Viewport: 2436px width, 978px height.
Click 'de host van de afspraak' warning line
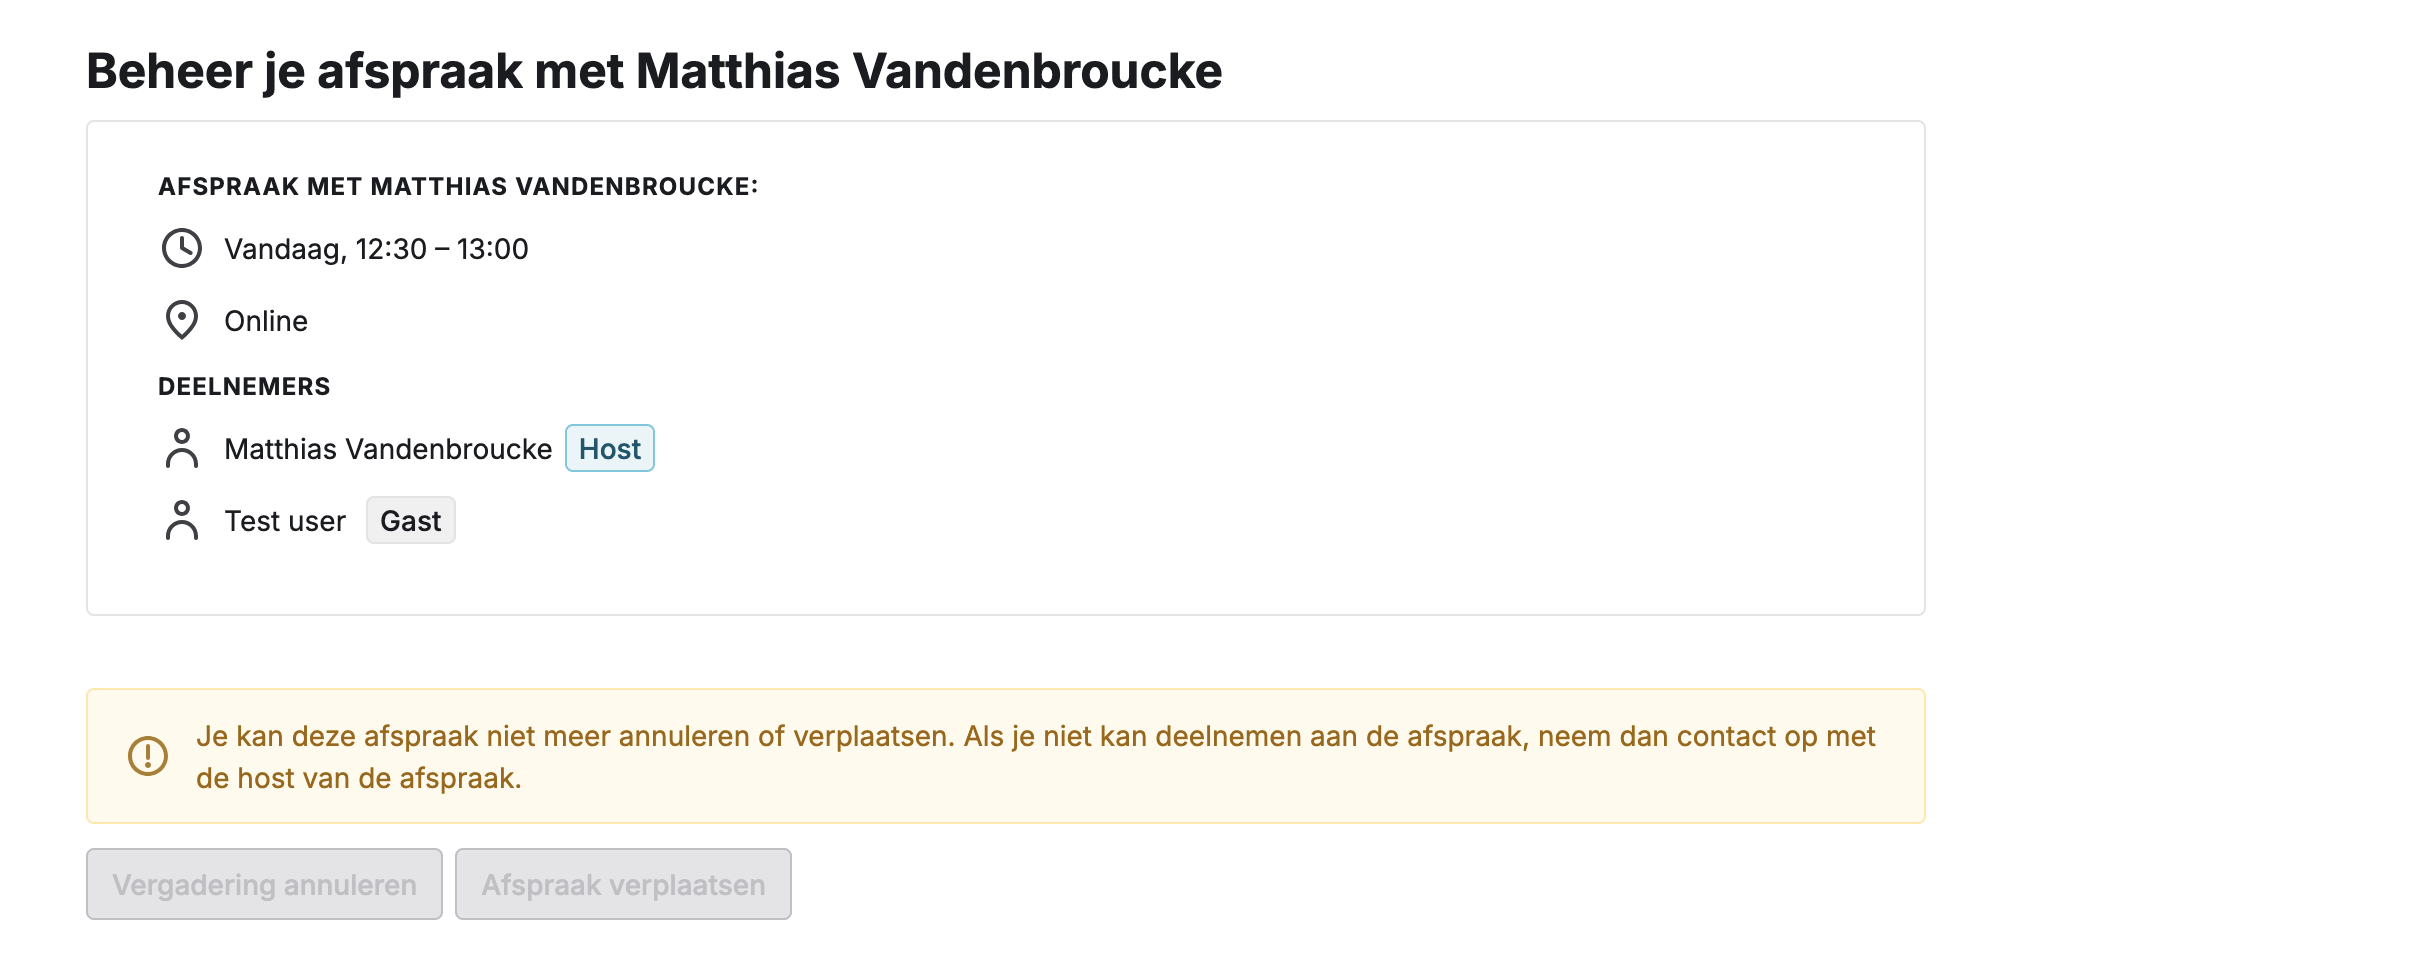coord(359,778)
